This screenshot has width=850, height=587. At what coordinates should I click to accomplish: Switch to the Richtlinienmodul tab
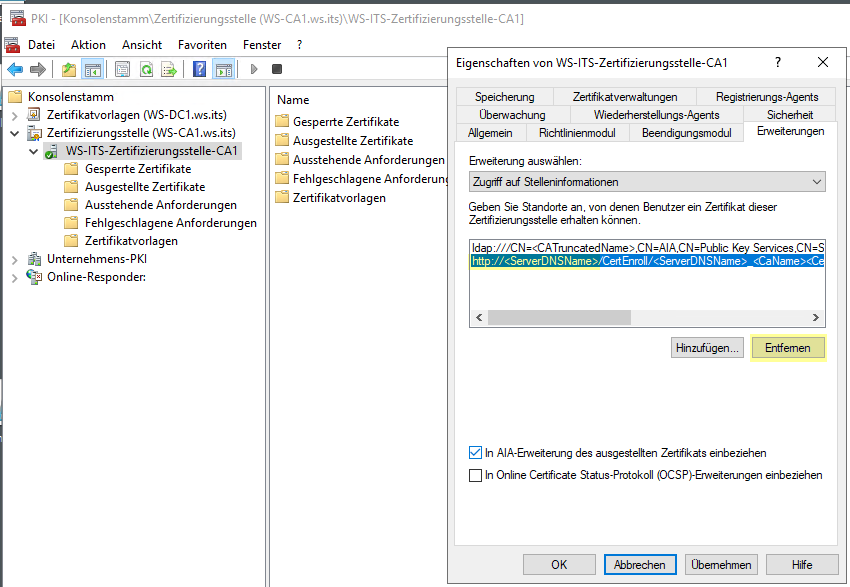point(577,133)
